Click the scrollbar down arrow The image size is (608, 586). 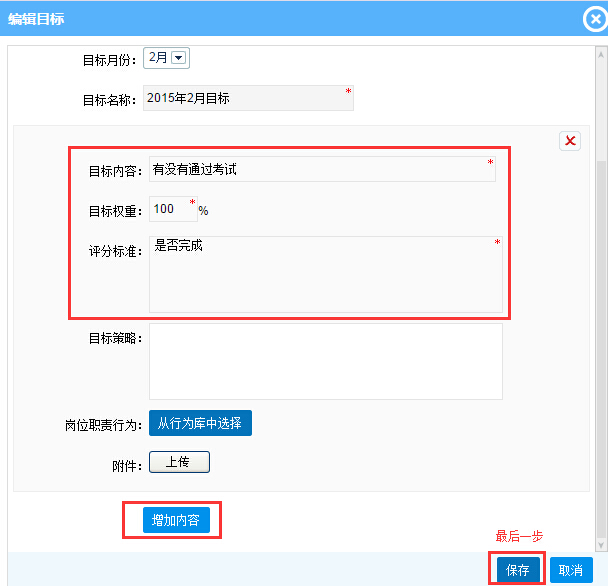click(x=601, y=545)
